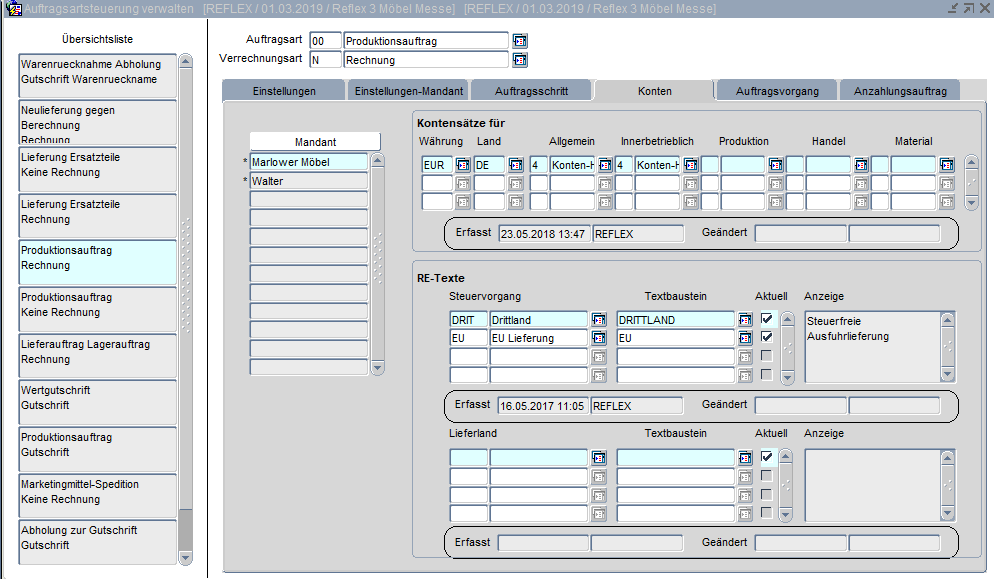Viewport: 994px width, 579px height.
Task: Open lookup icon for EU Lieferung Steuervorgang
Action: [x=599, y=339]
